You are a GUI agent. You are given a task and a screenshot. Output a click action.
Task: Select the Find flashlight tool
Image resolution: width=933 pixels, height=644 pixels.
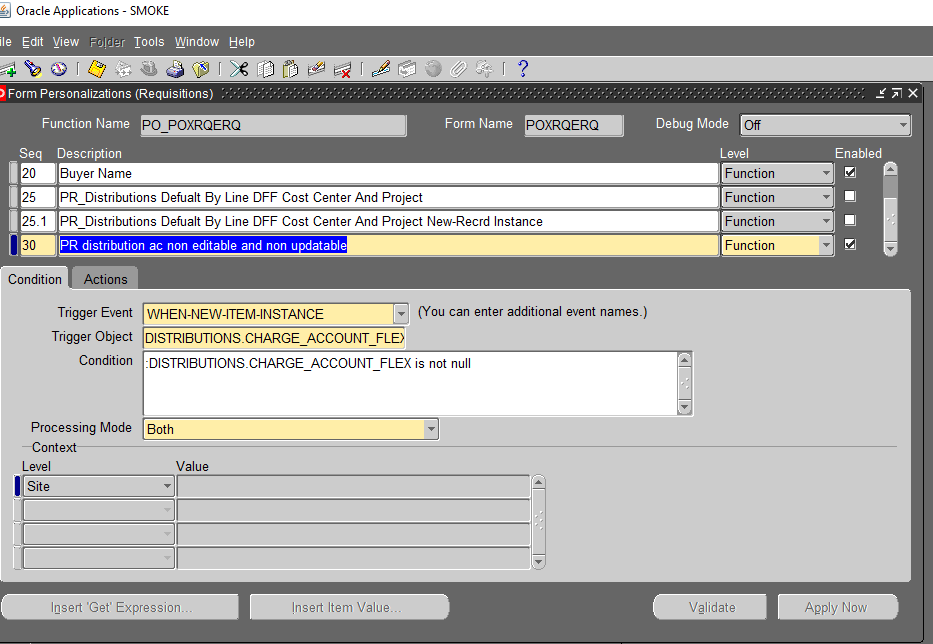[x=32, y=68]
